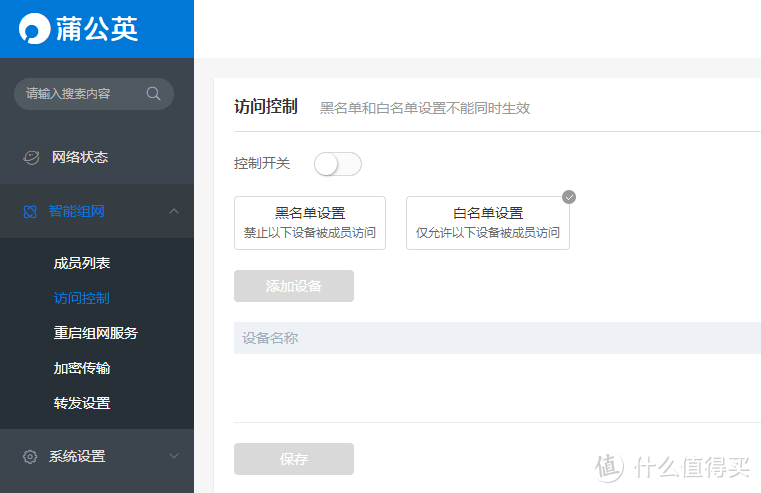Select the 白名单设置 option card

[x=488, y=223]
